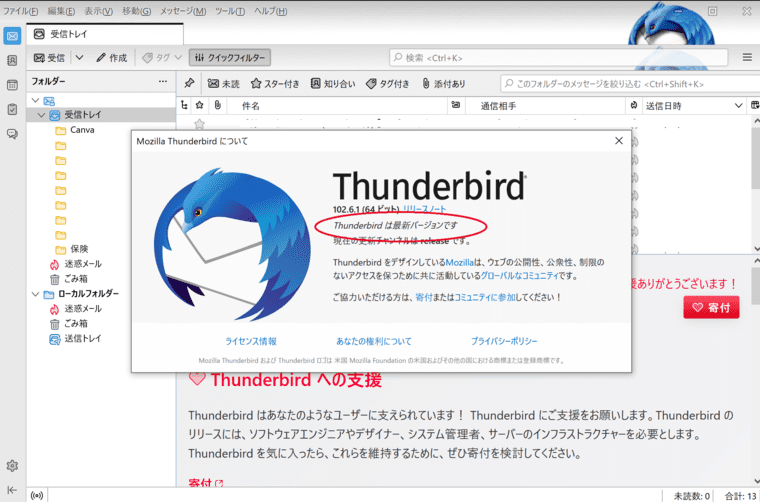Open the Tasks space icon
Image resolution: width=760 pixels, height=502 pixels.
click(12, 109)
